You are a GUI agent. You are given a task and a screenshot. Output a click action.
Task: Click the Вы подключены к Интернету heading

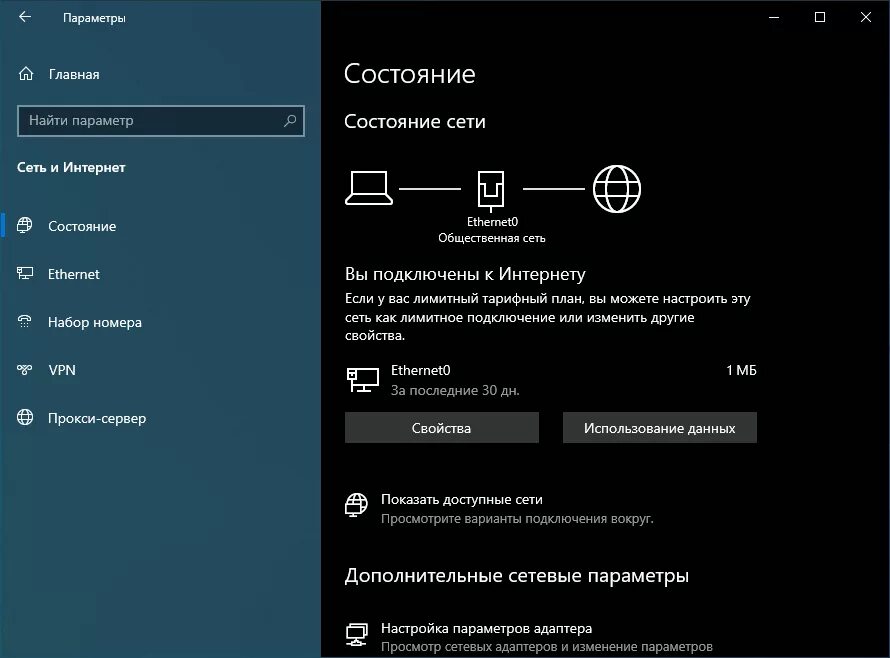[x=465, y=274]
